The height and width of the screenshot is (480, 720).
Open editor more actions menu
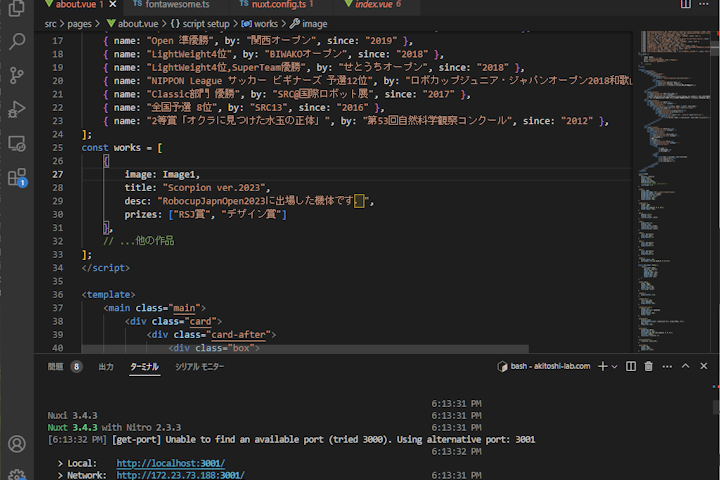coord(704,4)
